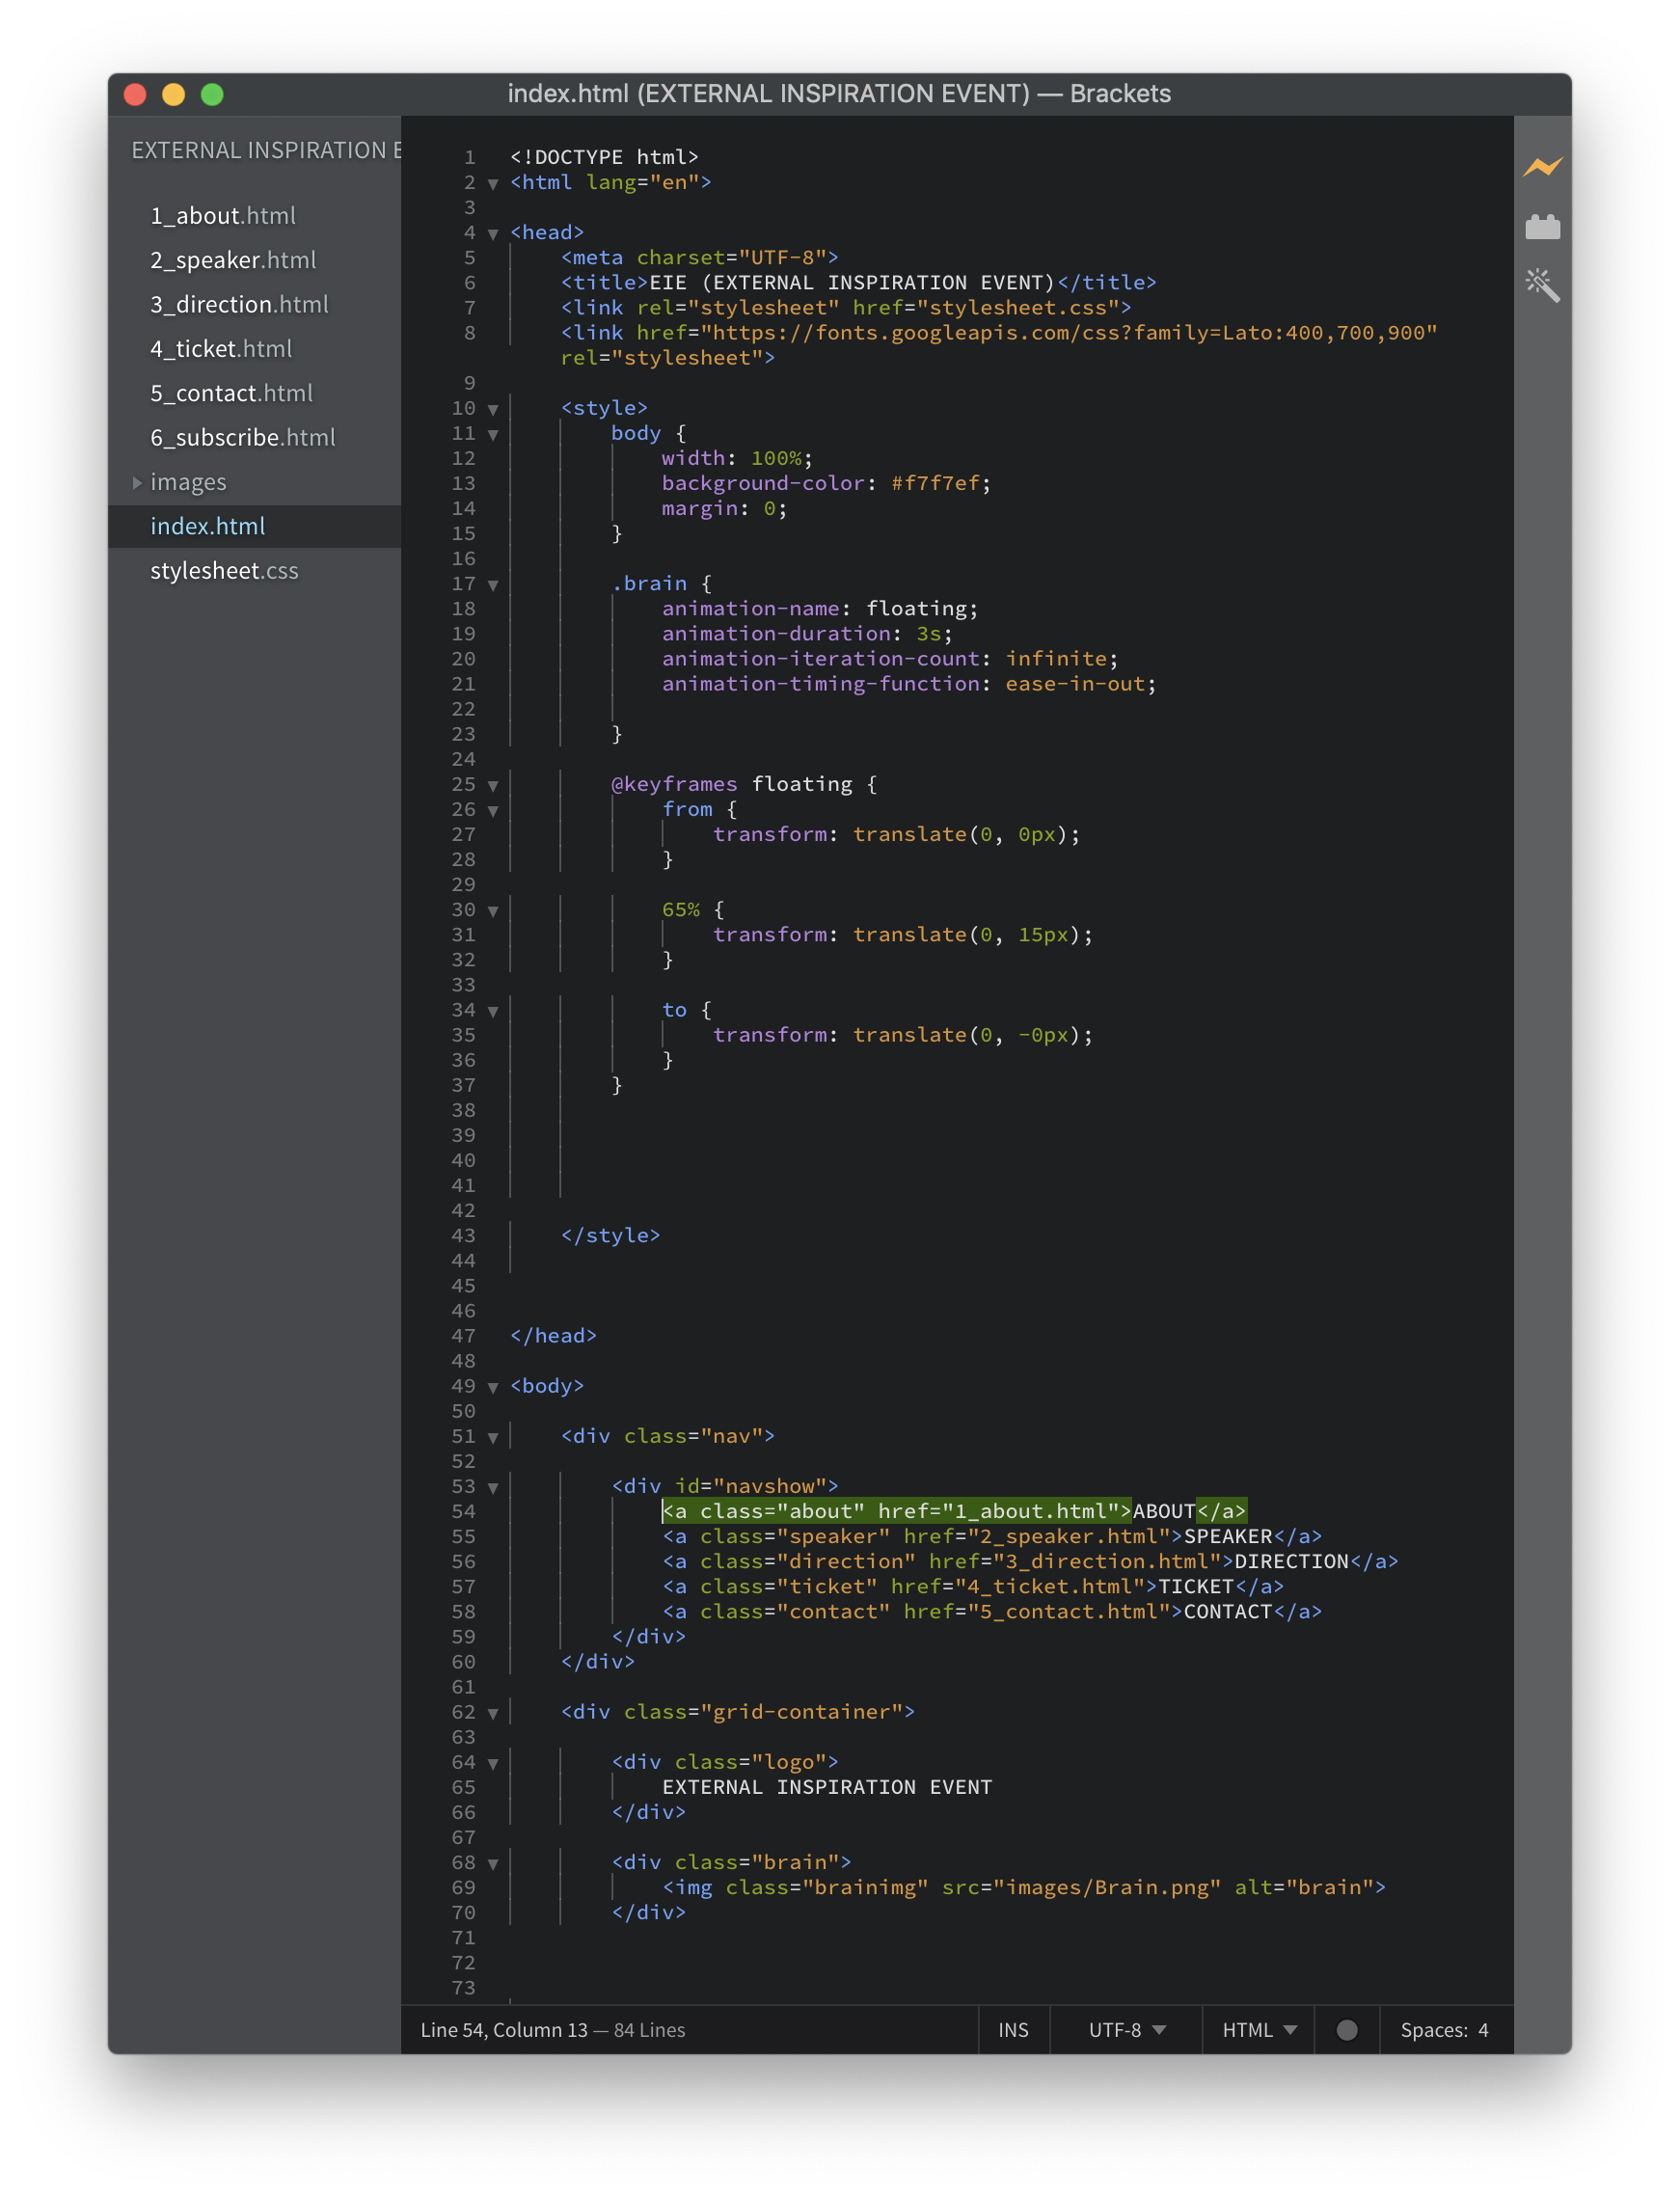Collapse the html tag fold on line 2
Screen dimensions: 1680x2197
click(493, 183)
